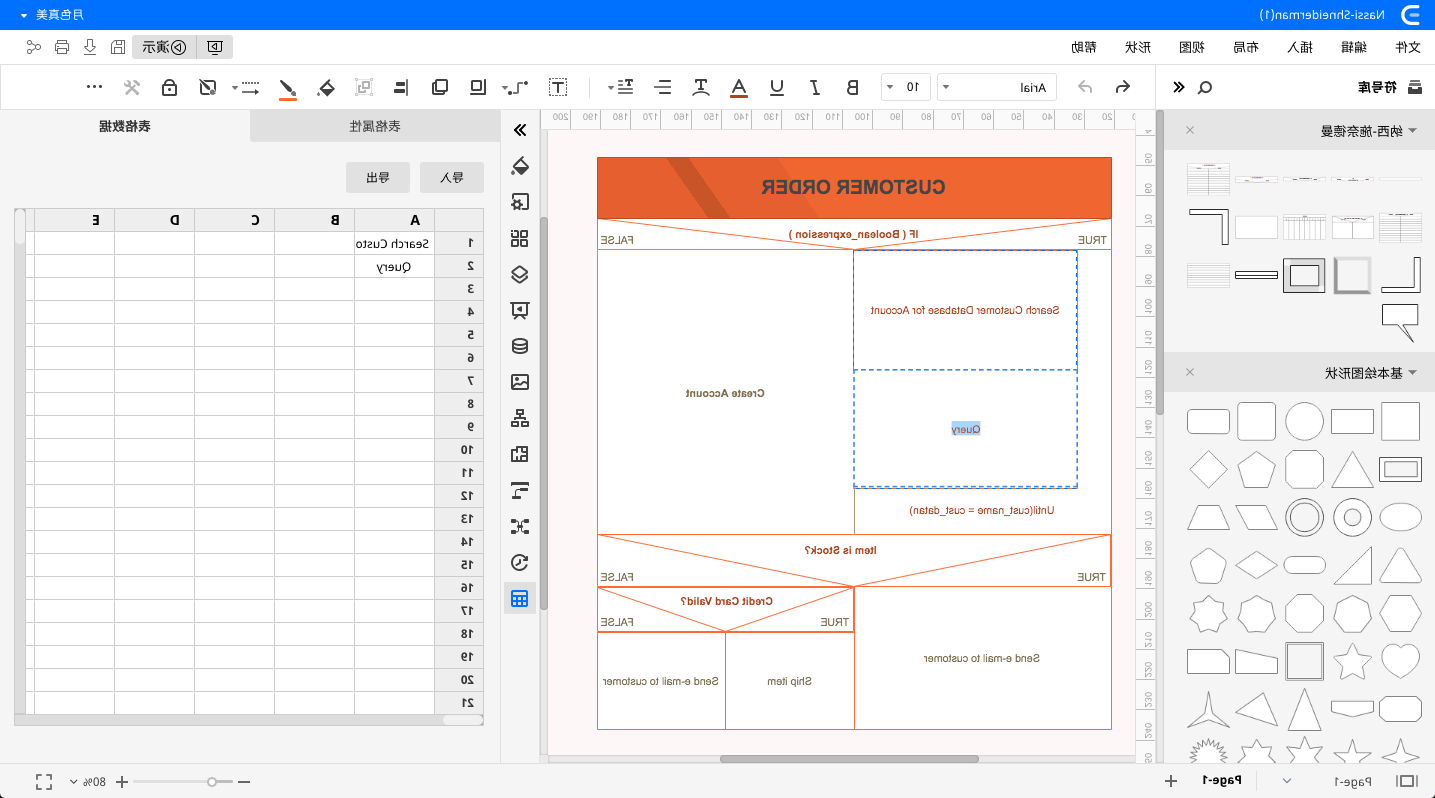Viewport: 1435px width, 798px height.
Task: Click the fullscreen icon in status bar
Action: 44,781
